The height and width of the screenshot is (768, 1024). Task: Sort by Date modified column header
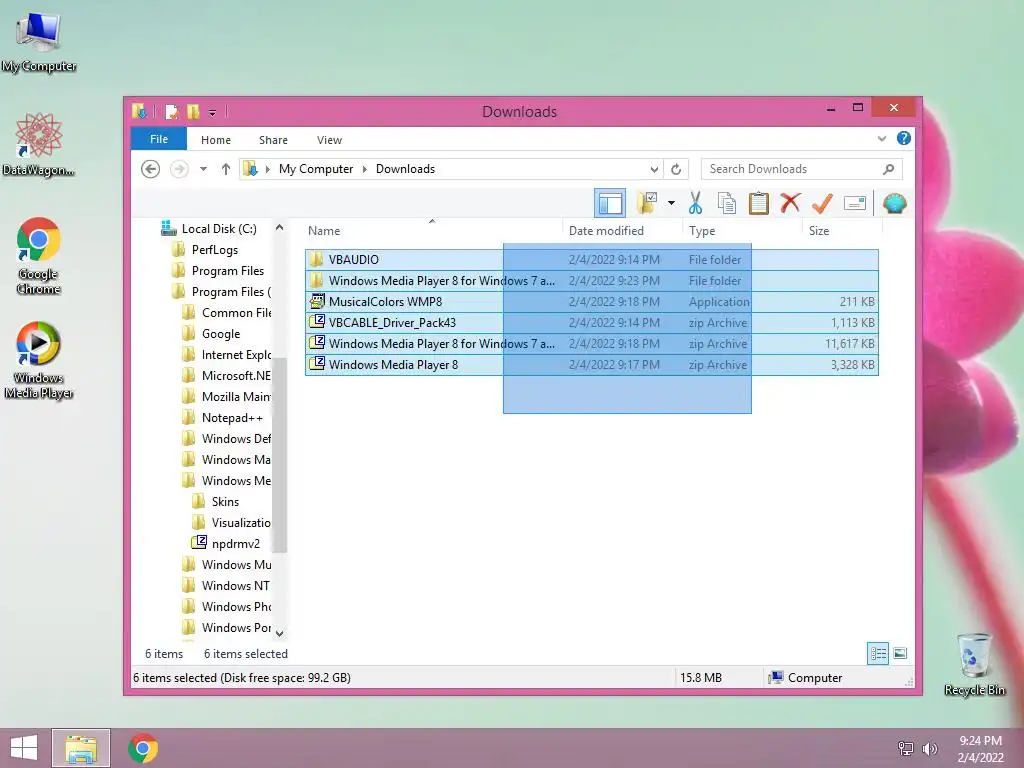(x=622, y=231)
